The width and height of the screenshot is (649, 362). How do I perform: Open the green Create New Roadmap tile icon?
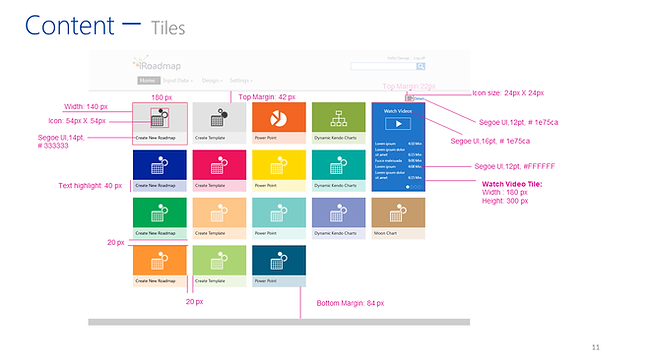[x=160, y=213]
